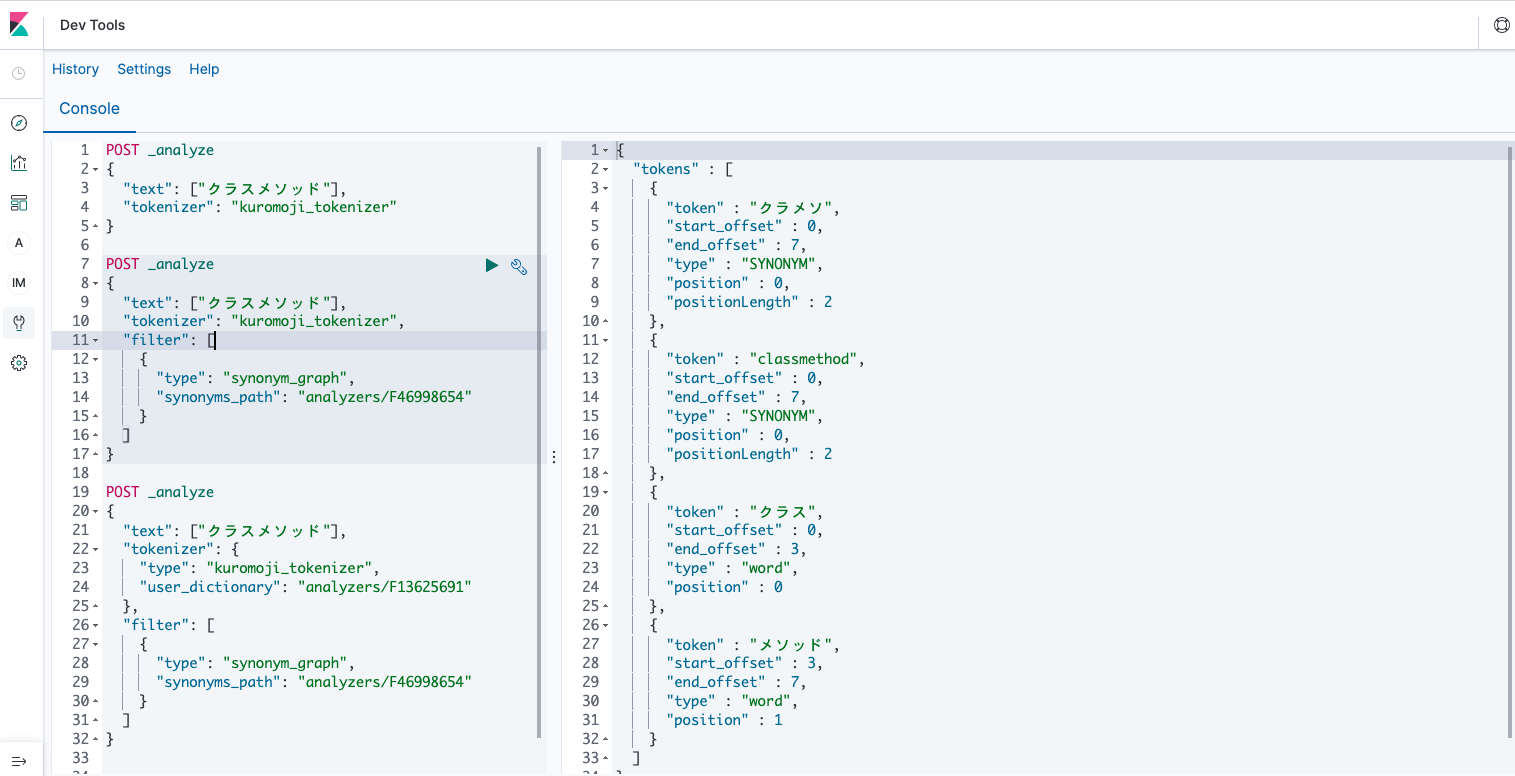Open Discover compass icon in sidebar
1515x776 pixels.
[x=19, y=123]
